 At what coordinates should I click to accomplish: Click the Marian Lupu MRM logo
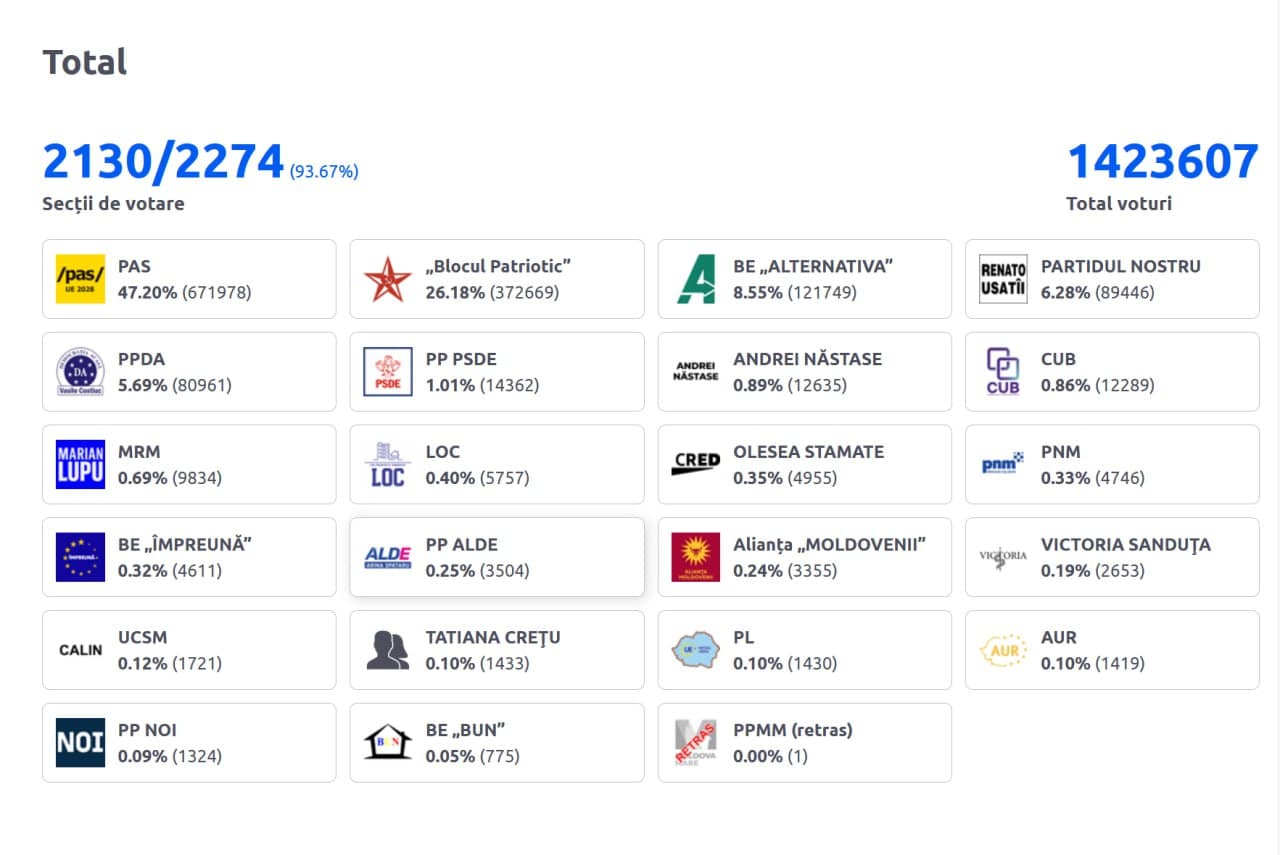click(x=79, y=464)
